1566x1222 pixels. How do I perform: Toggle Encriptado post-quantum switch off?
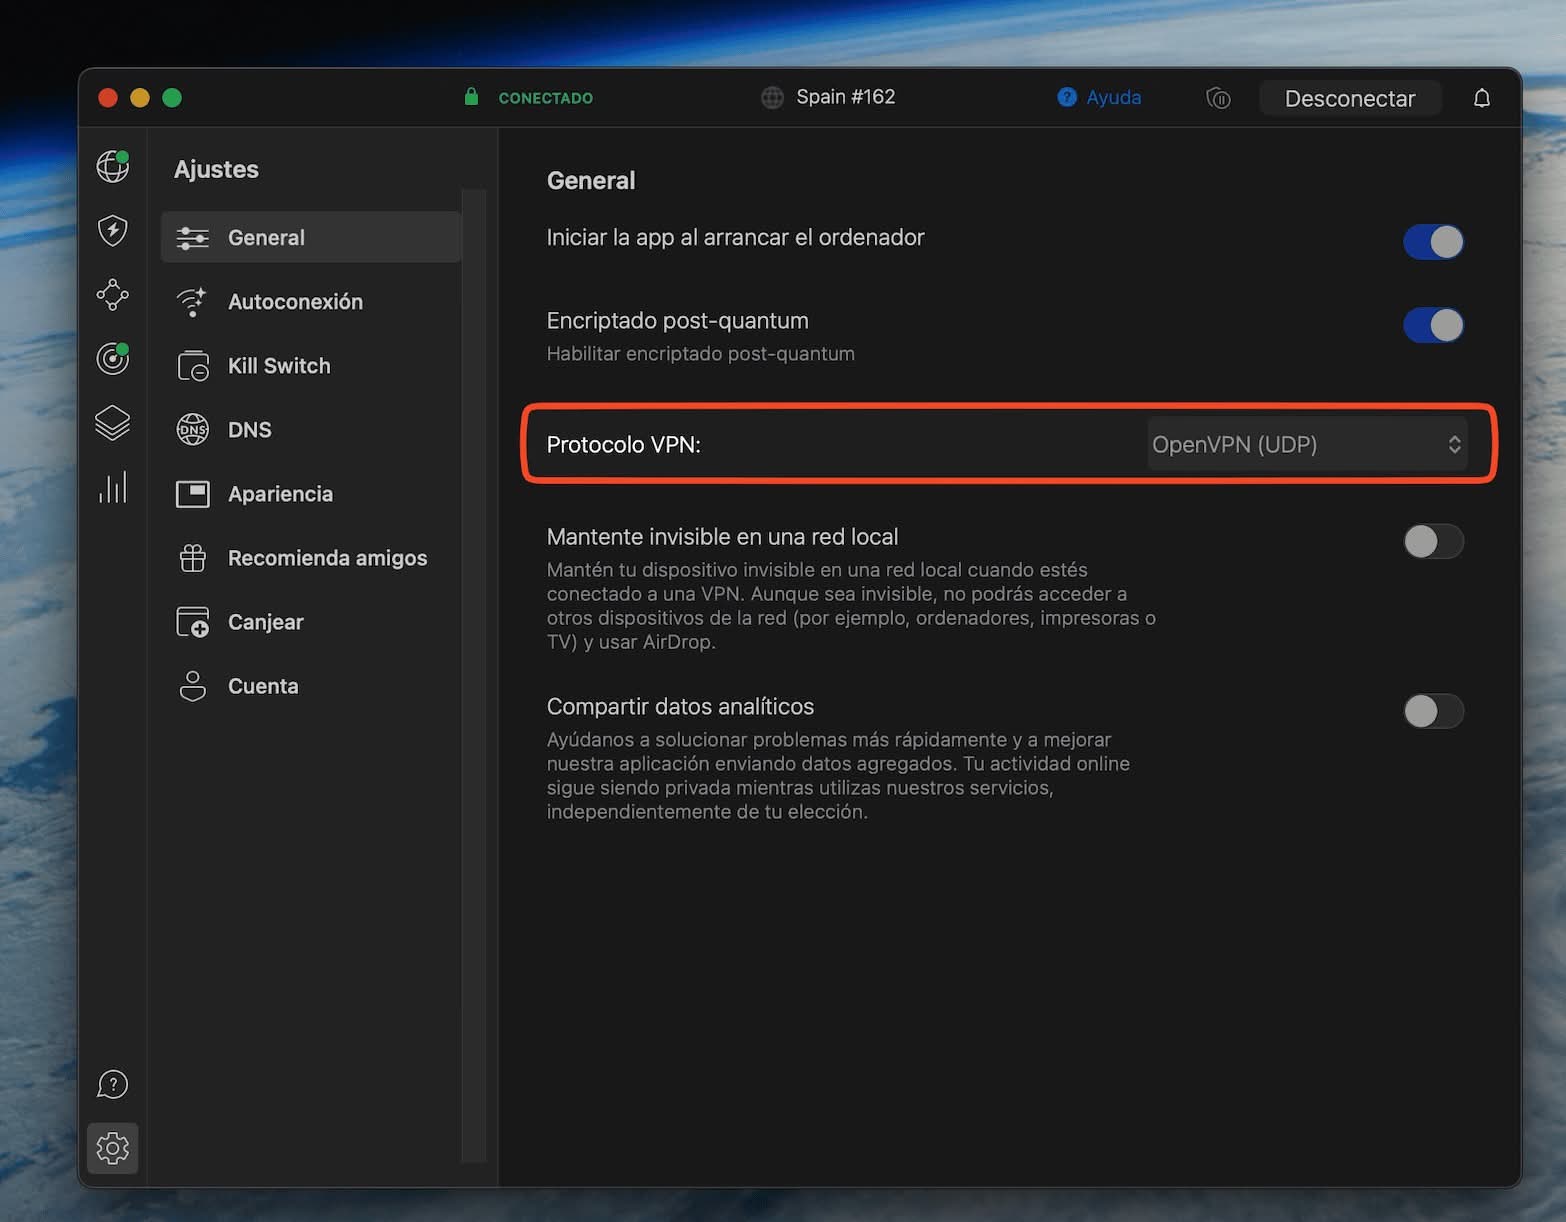[x=1433, y=325]
